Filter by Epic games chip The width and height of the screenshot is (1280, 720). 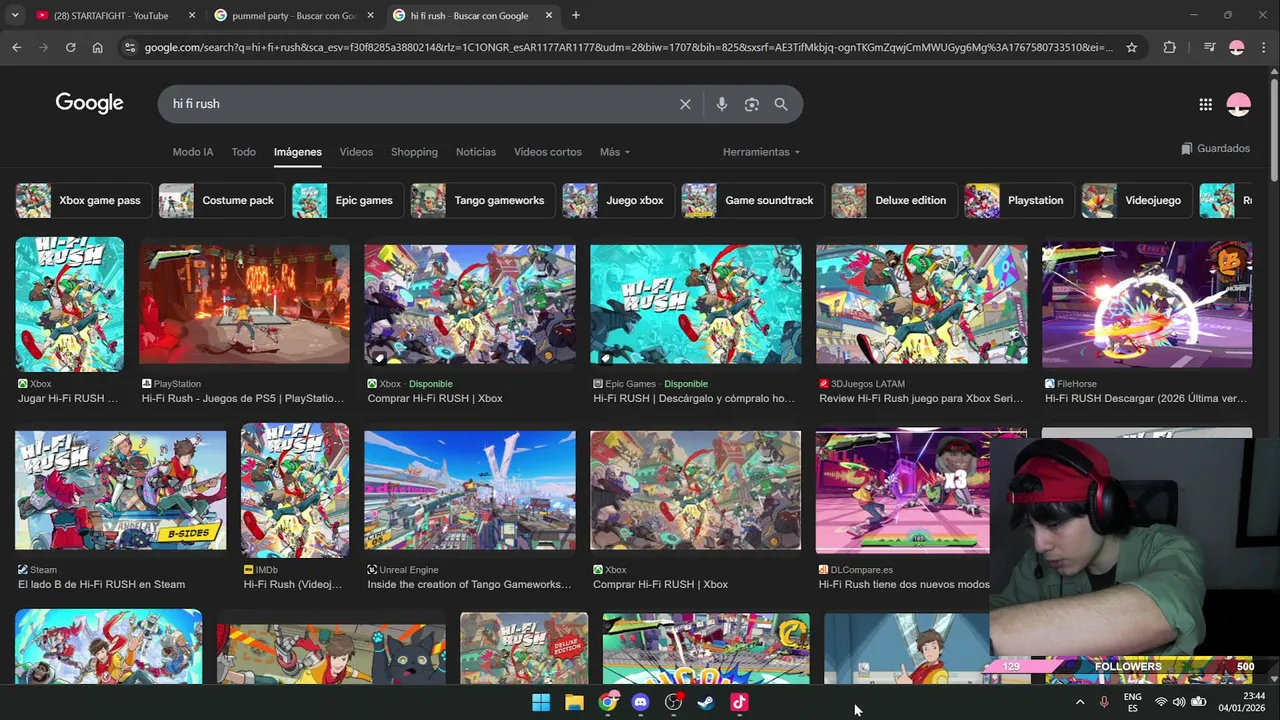[x=348, y=200]
